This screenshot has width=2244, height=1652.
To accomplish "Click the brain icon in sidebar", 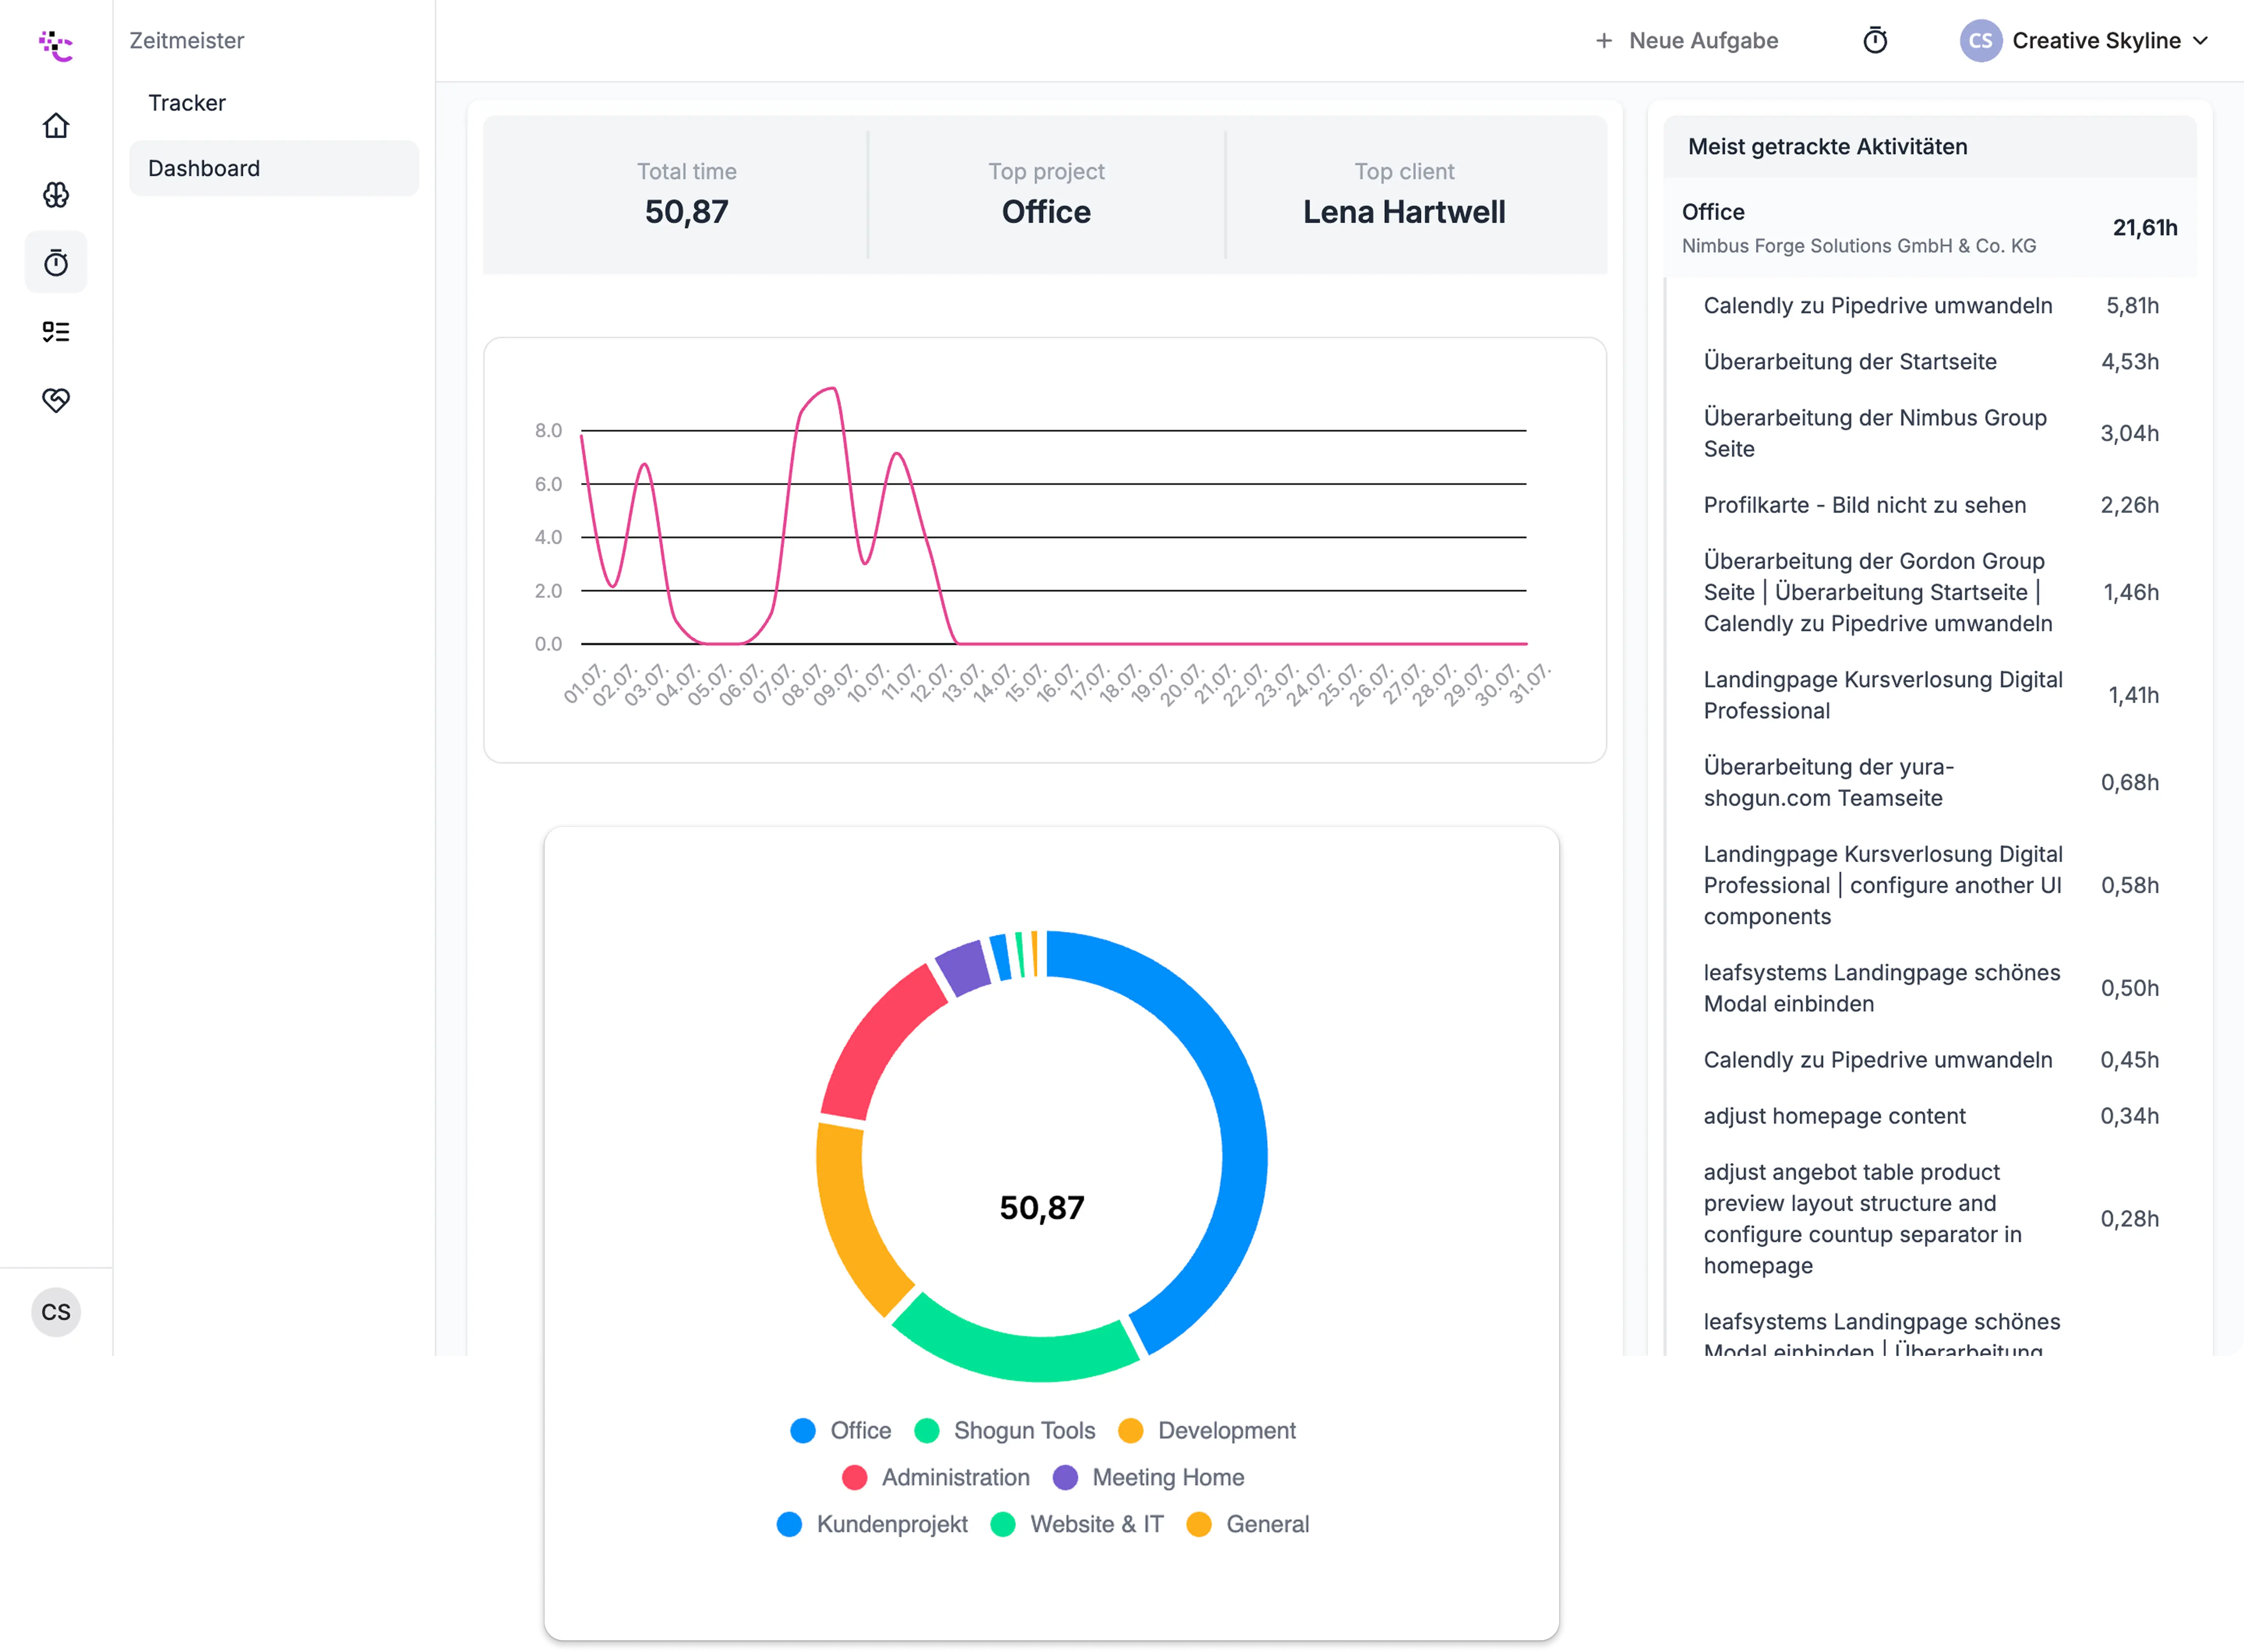I will point(56,195).
